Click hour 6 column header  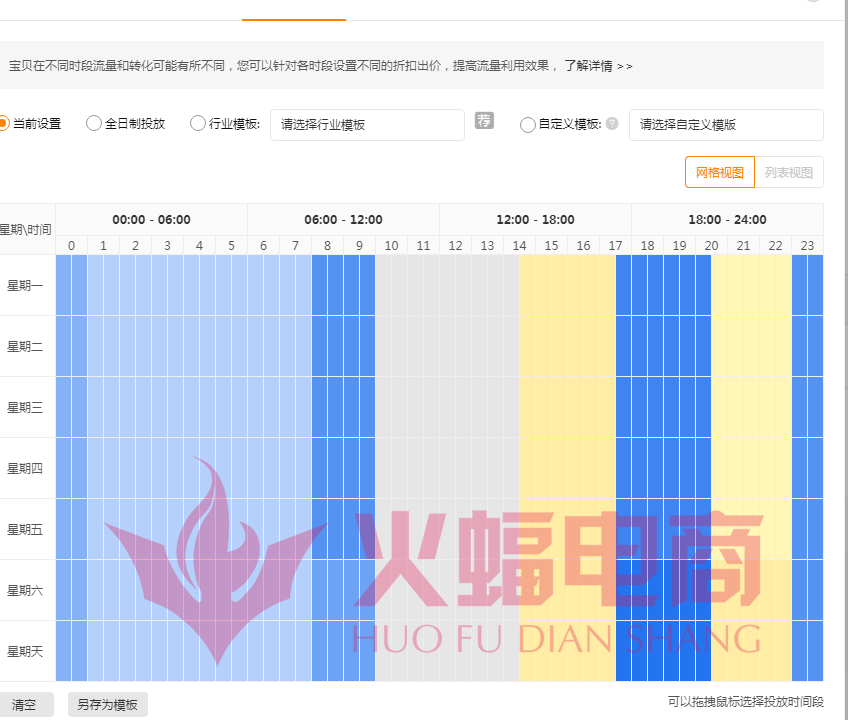263,246
